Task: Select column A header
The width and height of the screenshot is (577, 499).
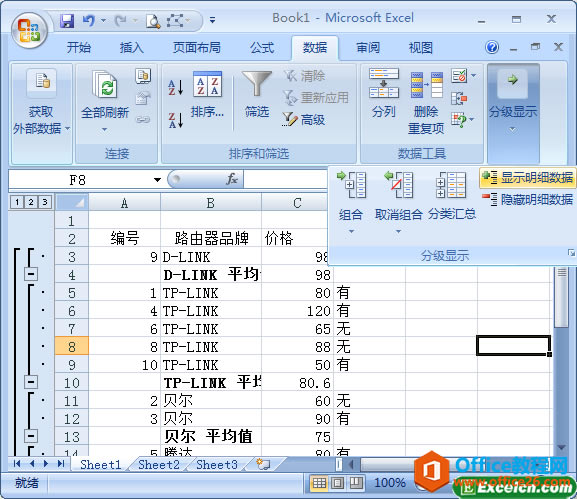Action: [124, 202]
